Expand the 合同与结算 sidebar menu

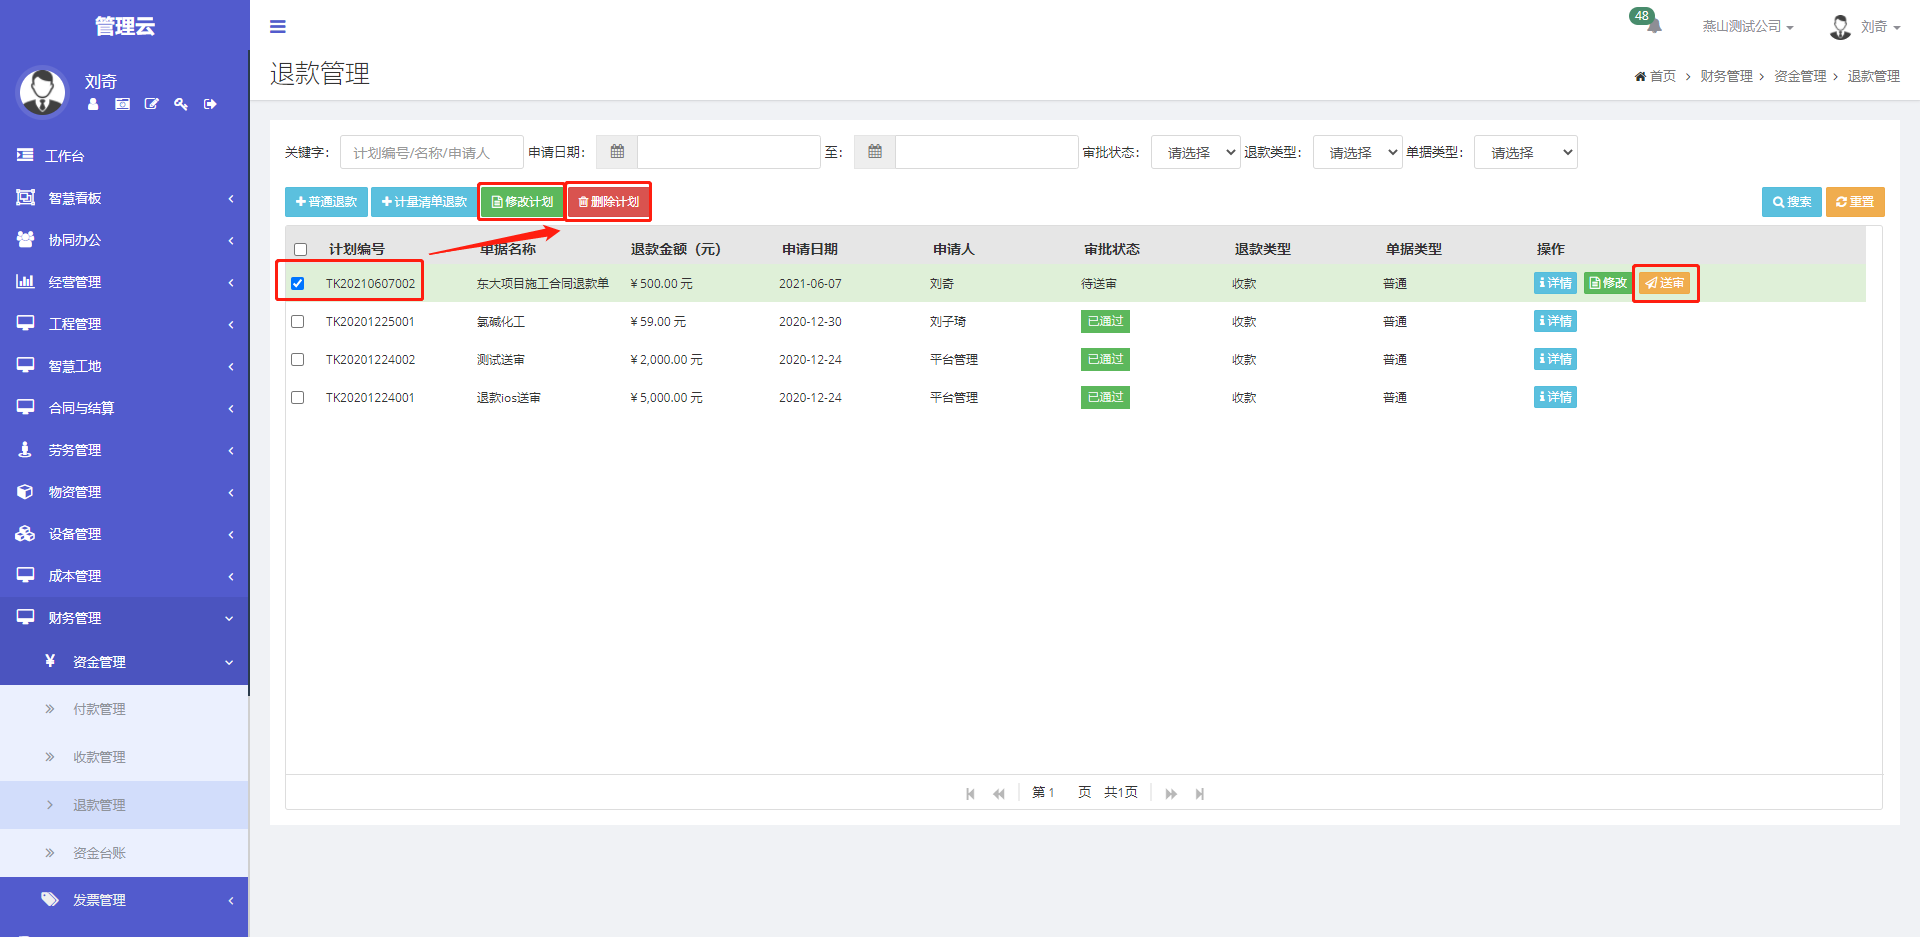(x=124, y=408)
